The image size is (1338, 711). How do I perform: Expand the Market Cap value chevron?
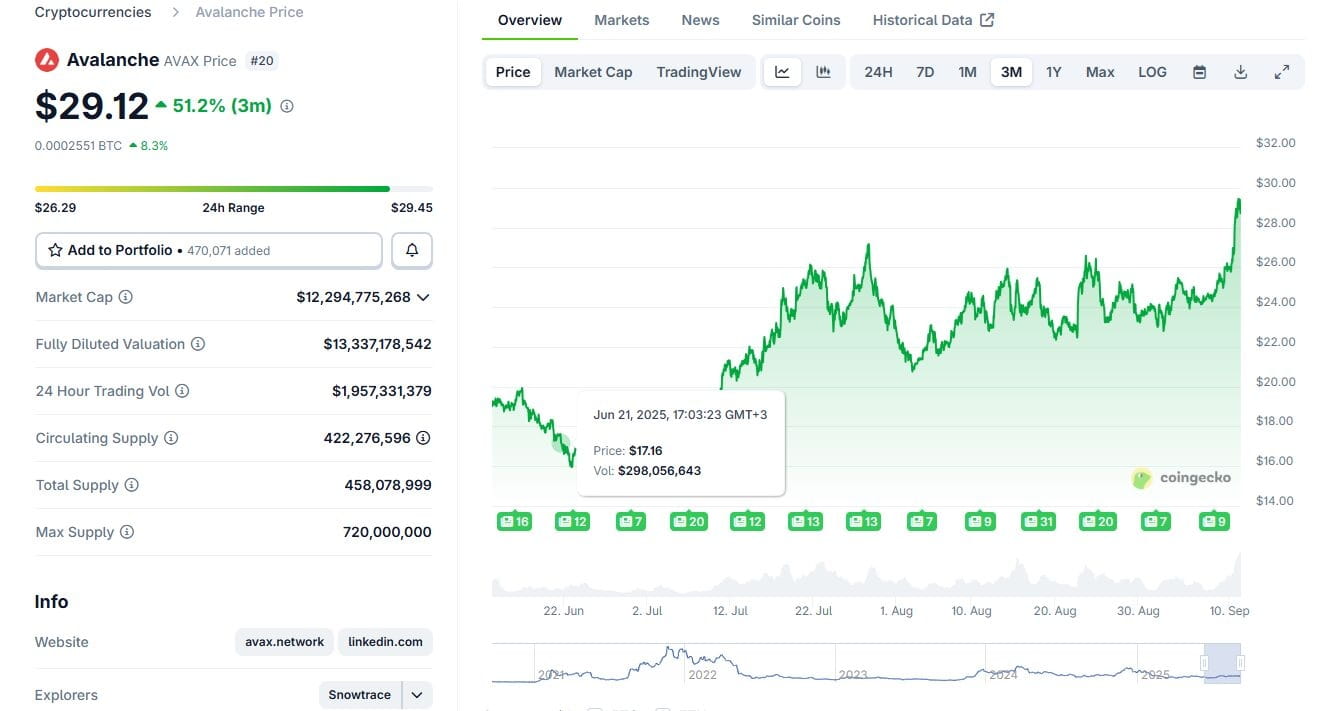[423, 297]
